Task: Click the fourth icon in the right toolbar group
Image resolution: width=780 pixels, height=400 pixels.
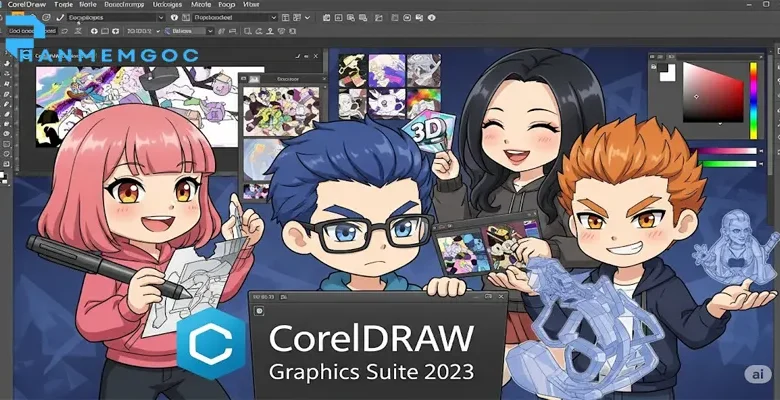Action: (x=364, y=17)
